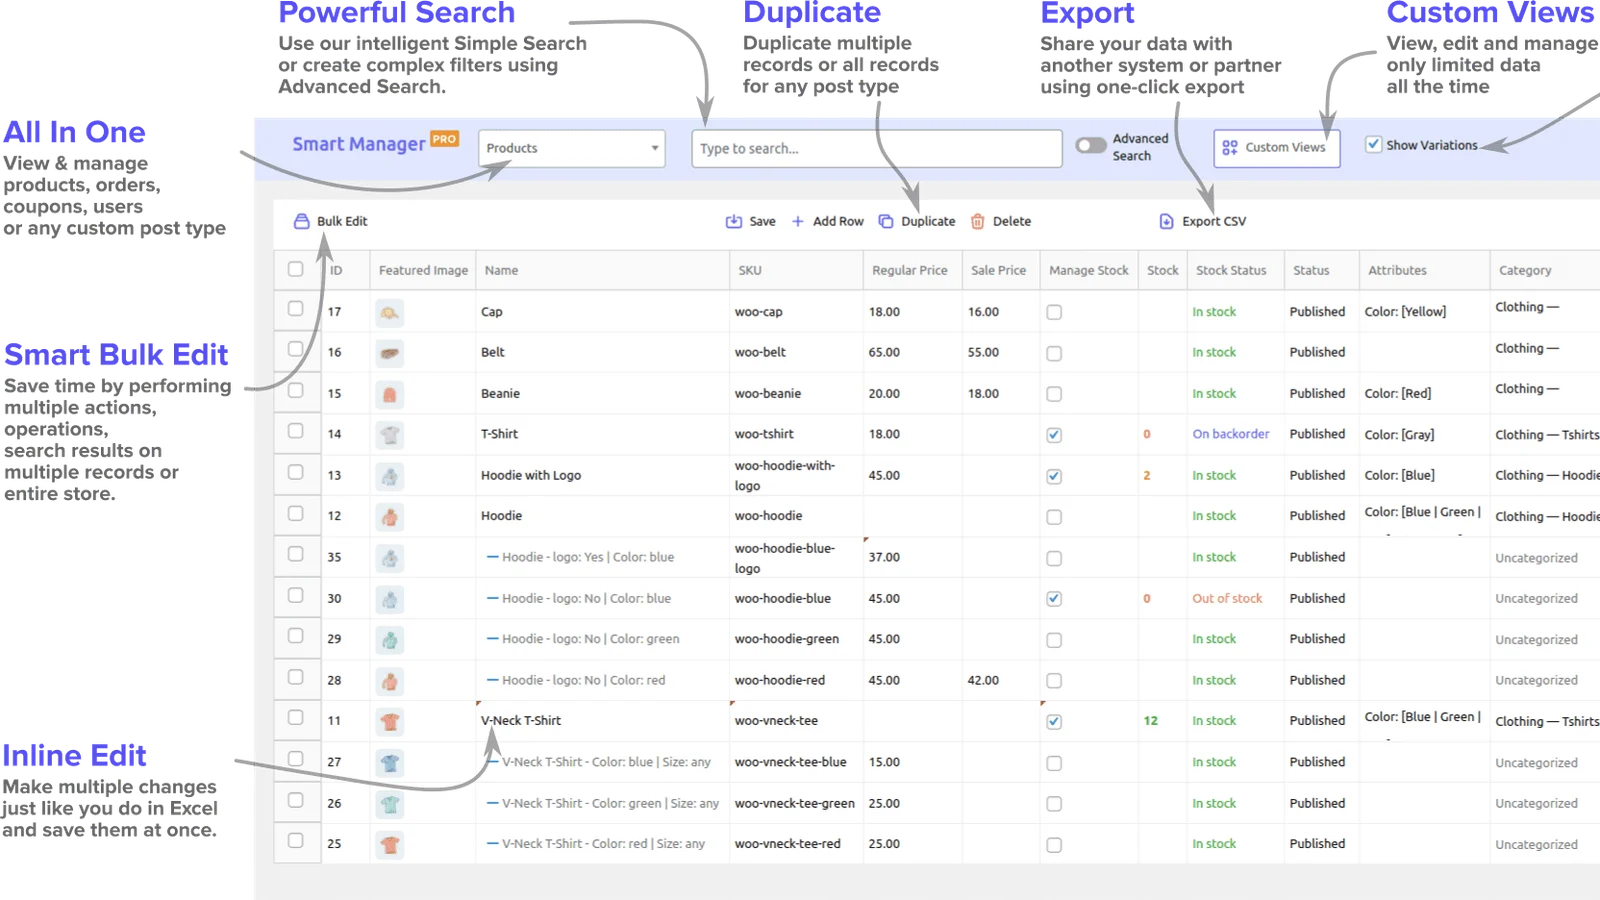This screenshot has width=1600, height=900.
Task: Focus the Type to search field
Action: pyautogui.click(x=876, y=148)
